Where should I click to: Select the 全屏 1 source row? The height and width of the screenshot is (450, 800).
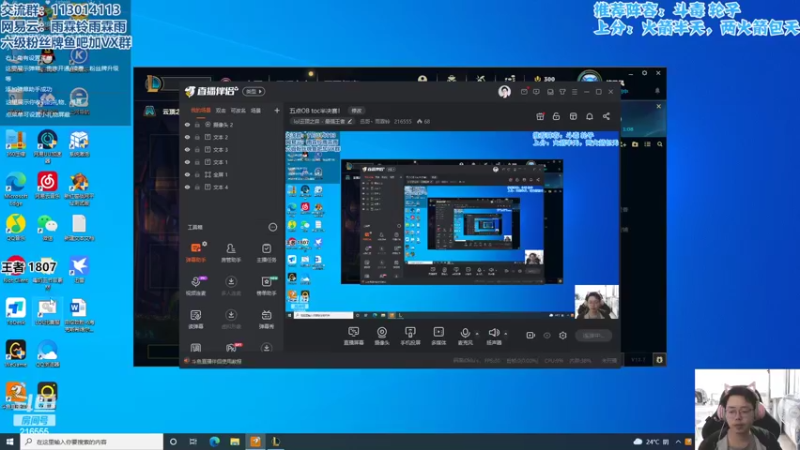tap(231, 174)
